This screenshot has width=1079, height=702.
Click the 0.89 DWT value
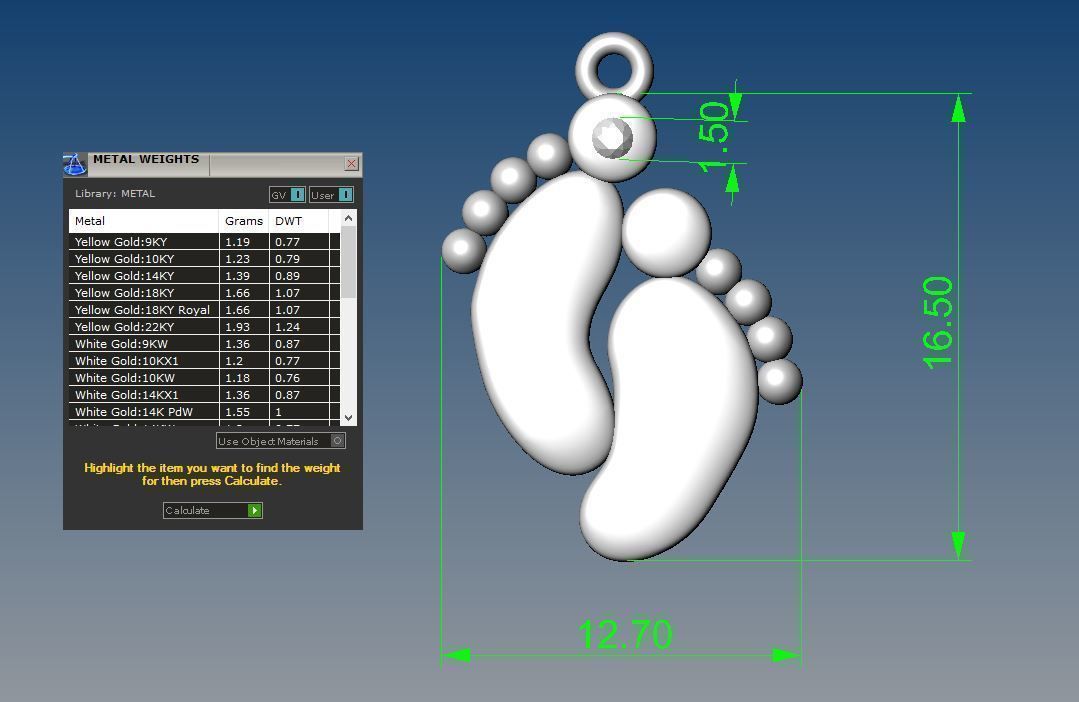pyautogui.click(x=288, y=276)
